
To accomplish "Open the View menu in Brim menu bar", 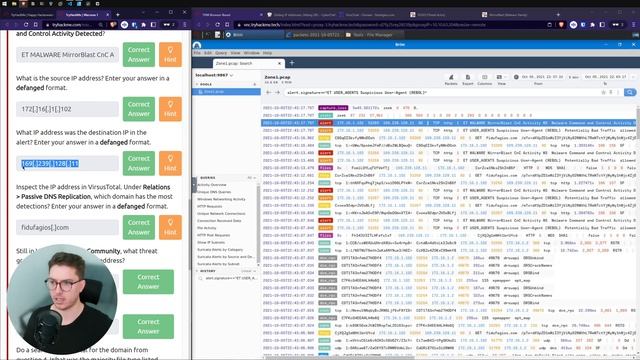I will (236, 53).
